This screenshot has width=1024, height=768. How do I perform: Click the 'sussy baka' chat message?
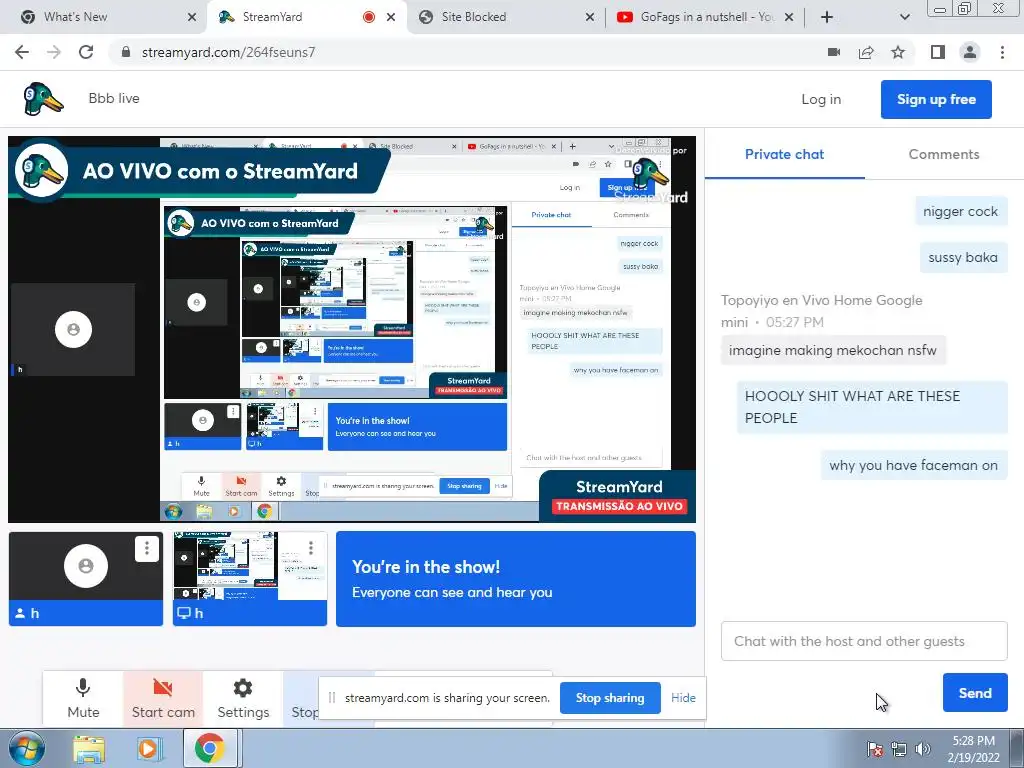(x=963, y=257)
